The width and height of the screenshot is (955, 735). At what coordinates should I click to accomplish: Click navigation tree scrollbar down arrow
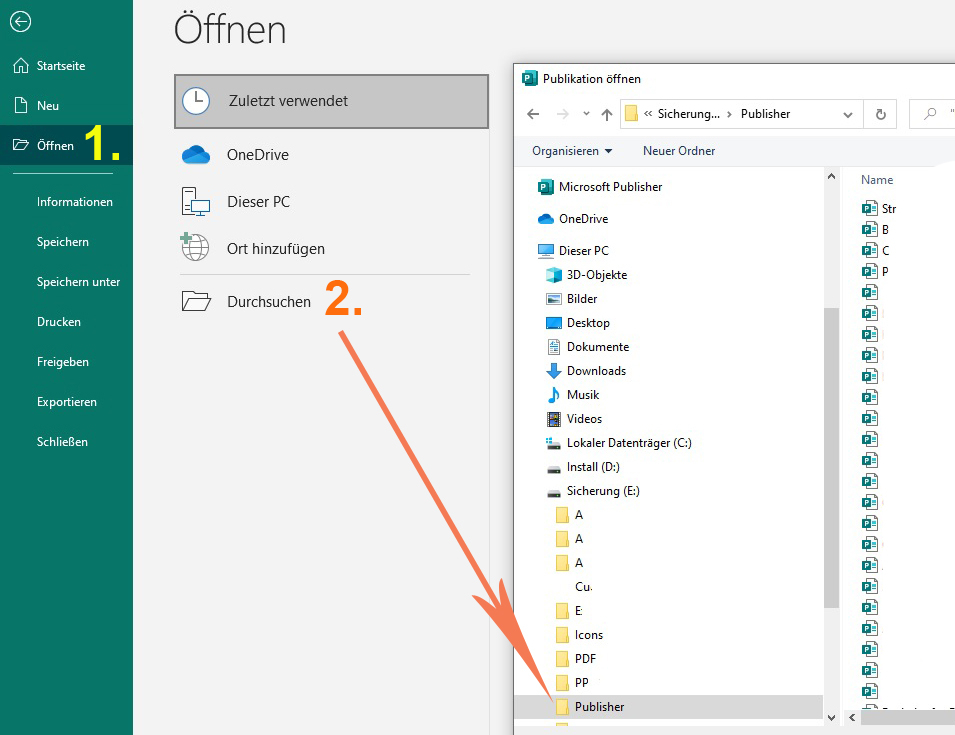(x=831, y=718)
